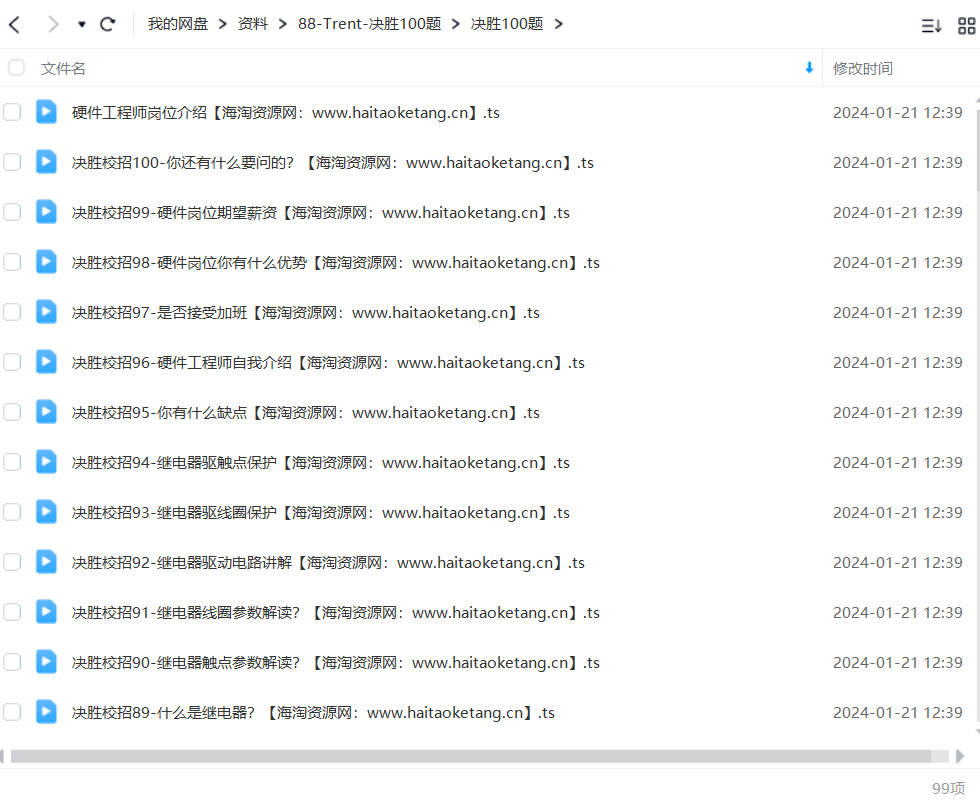Click the horizontal scrollbar thumb
Screen dimensions: 980x802
(x=471, y=756)
